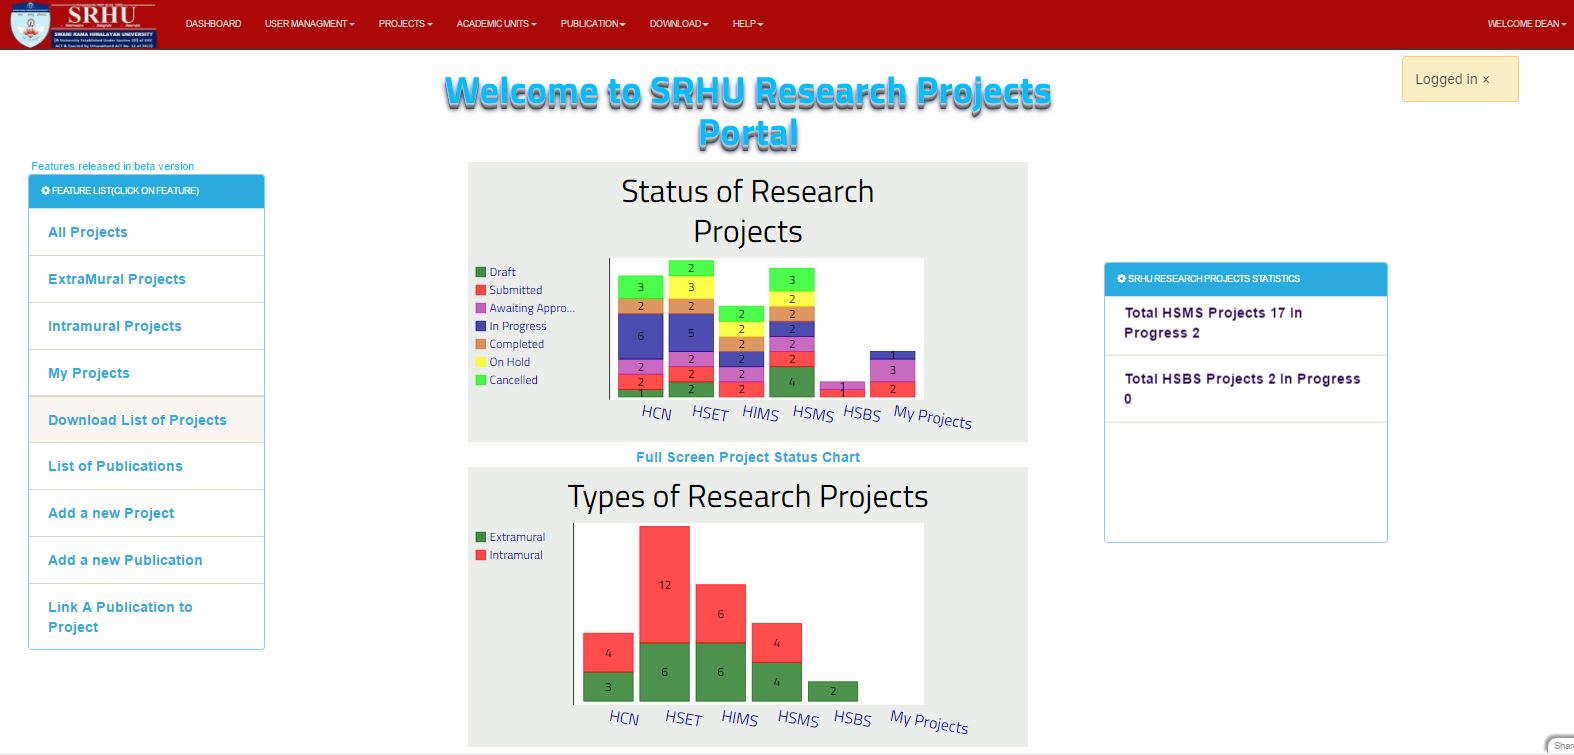Click the HCN axis label in types chart

pyautogui.click(x=624, y=718)
